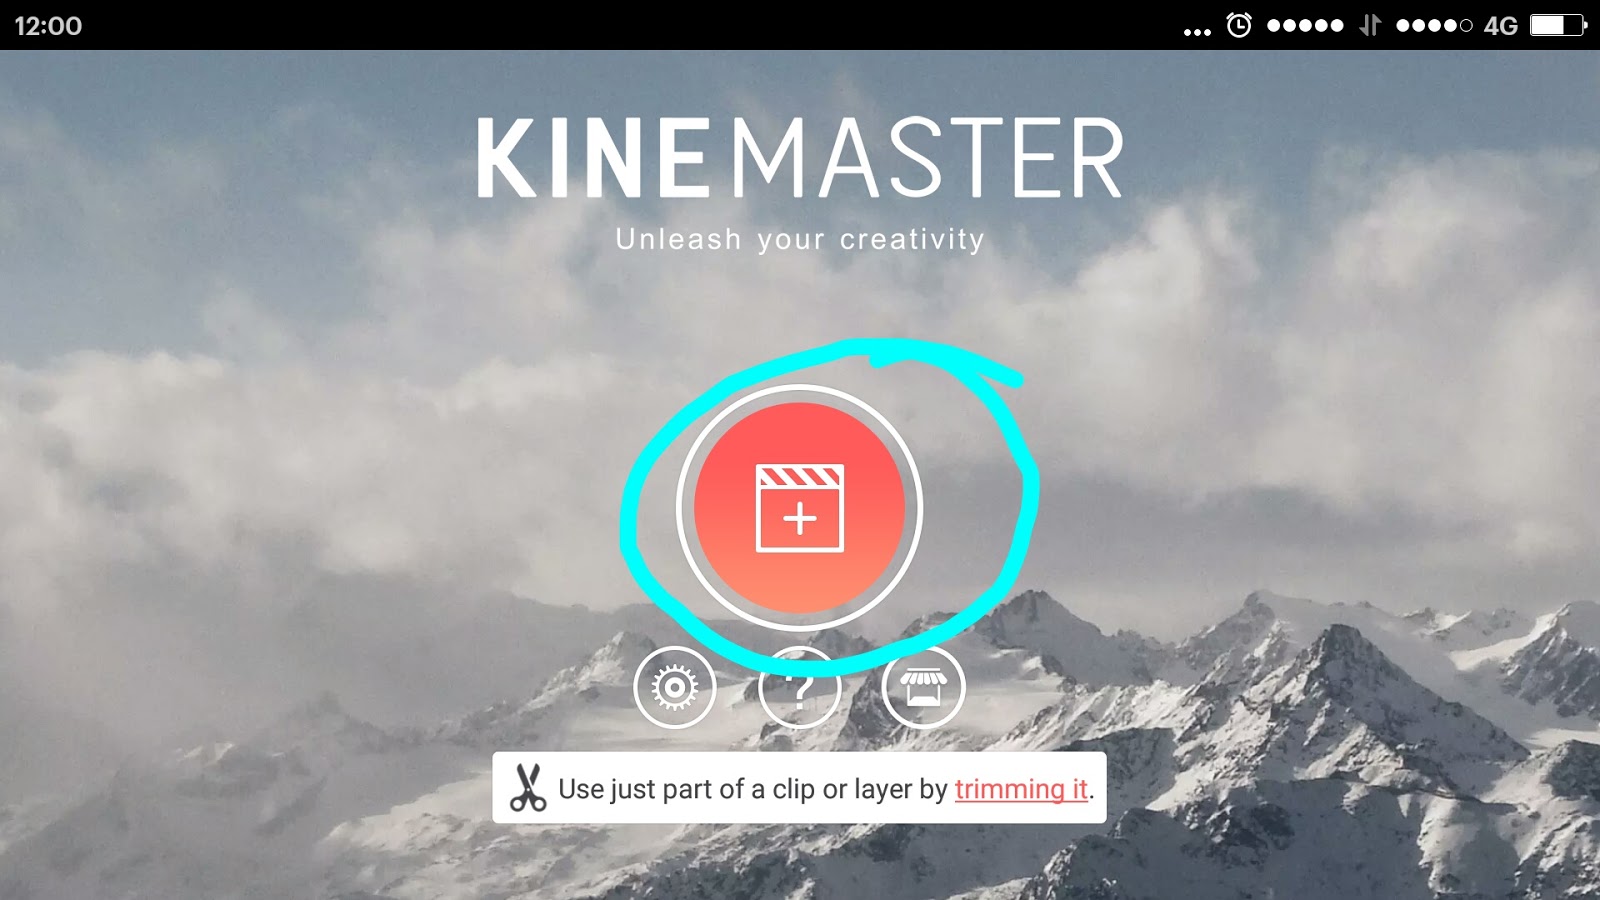Tap the KINEMASTER logo title

point(800,158)
